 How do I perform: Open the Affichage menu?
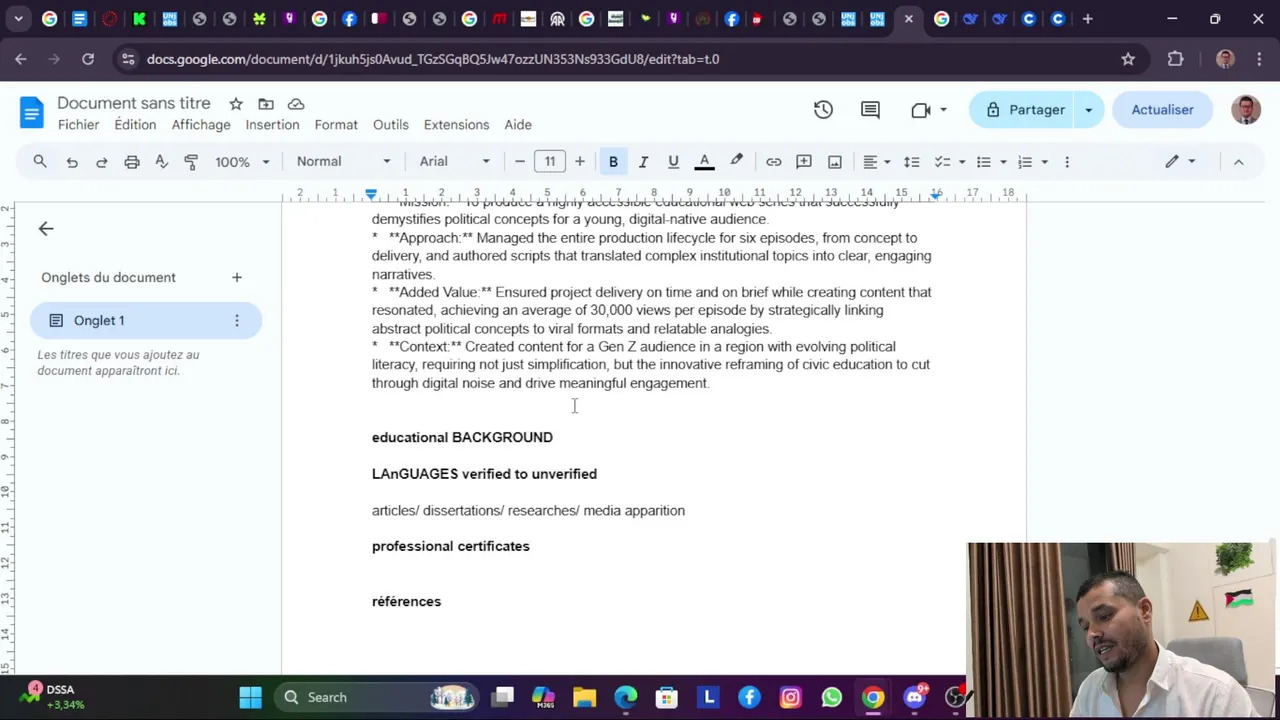tap(201, 125)
